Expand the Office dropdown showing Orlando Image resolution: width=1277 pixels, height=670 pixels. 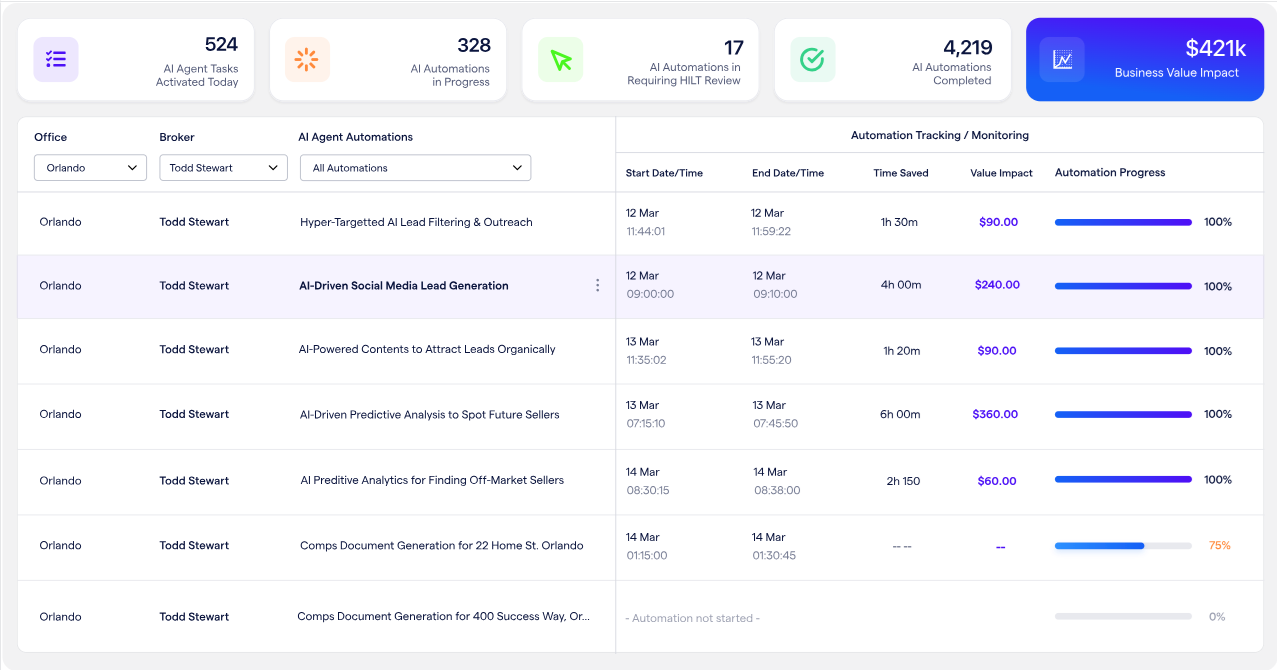90,168
